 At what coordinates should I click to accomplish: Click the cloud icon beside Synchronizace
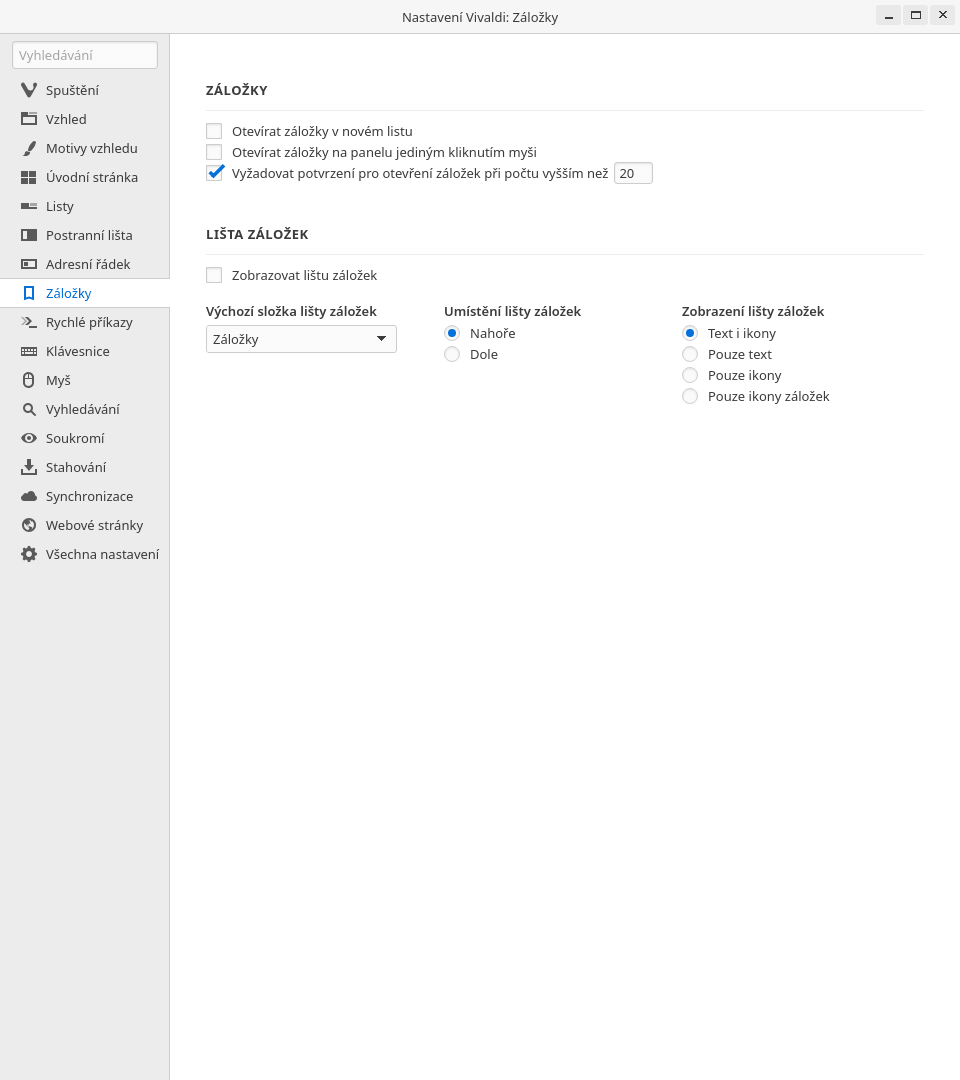click(x=29, y=496)
